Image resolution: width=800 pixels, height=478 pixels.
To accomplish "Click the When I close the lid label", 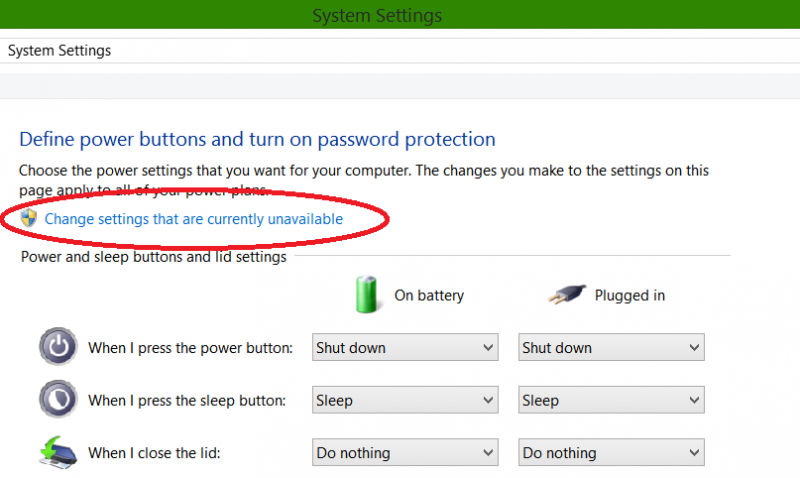I will (154, 453).
